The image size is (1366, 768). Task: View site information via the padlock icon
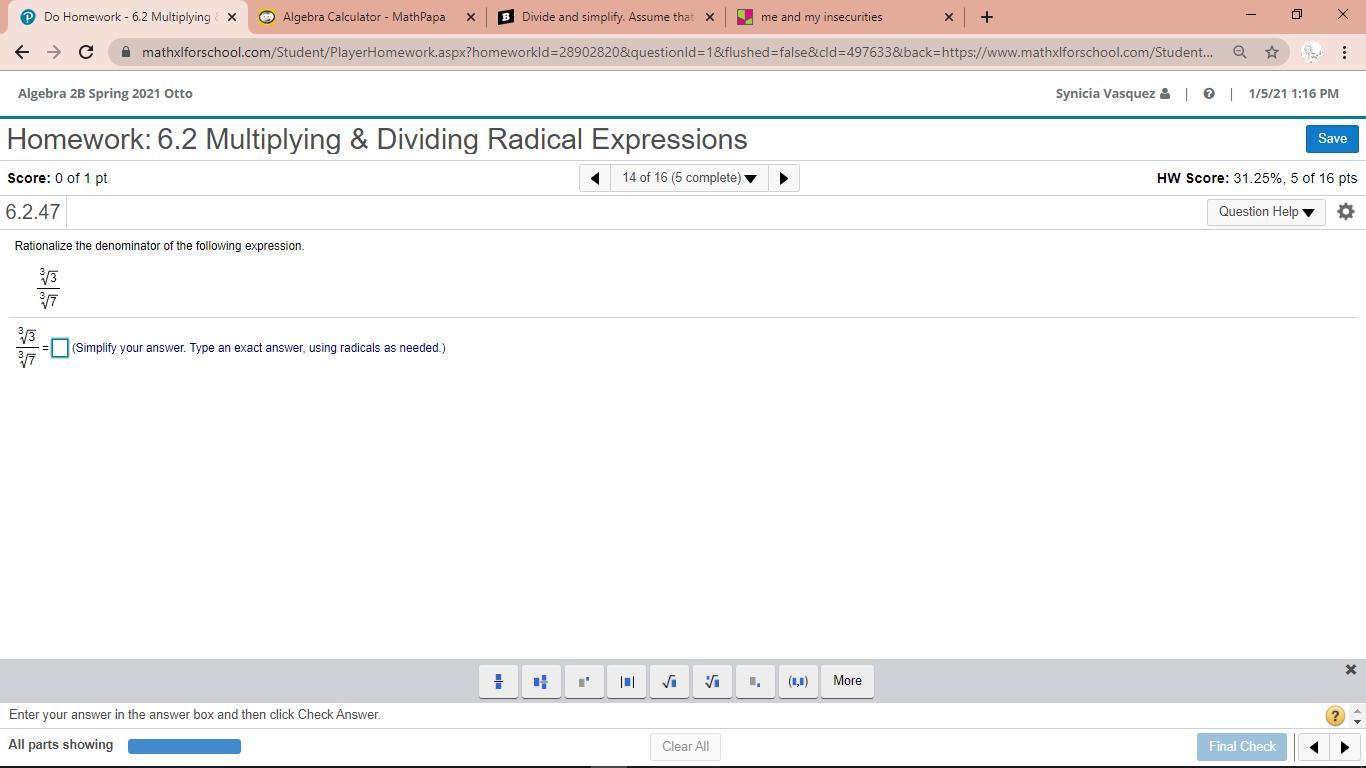coord(126,52)
